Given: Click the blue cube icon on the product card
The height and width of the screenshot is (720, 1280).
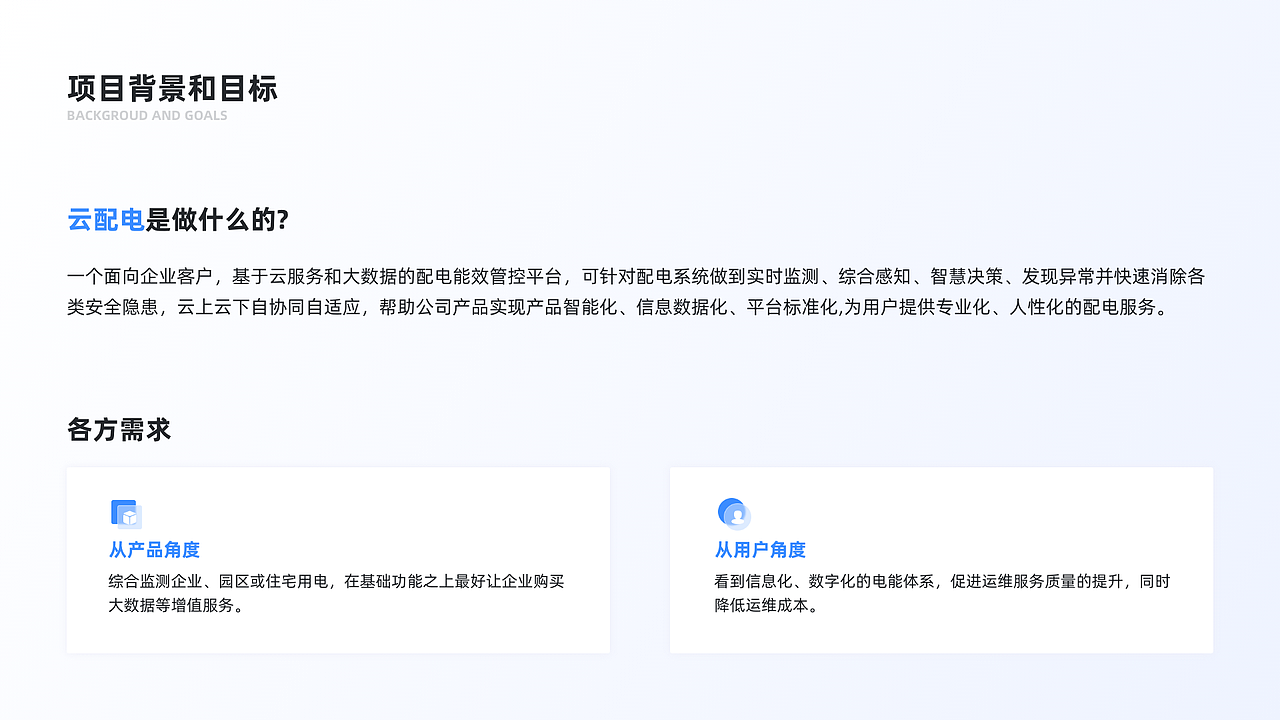Looking at the screenshot, I should click(126, 513).
